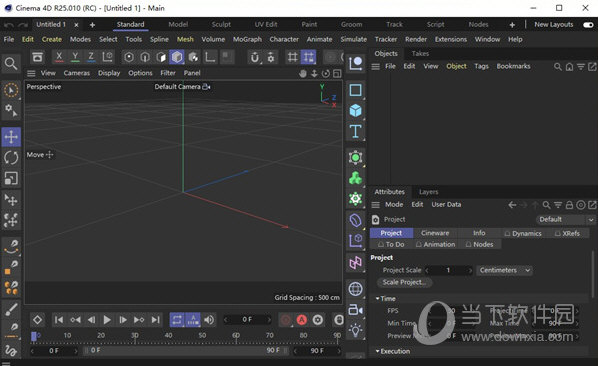Click the keyframe diamond button
The height and width of the screenshot is (366, 598).
[x=37, y=319]
